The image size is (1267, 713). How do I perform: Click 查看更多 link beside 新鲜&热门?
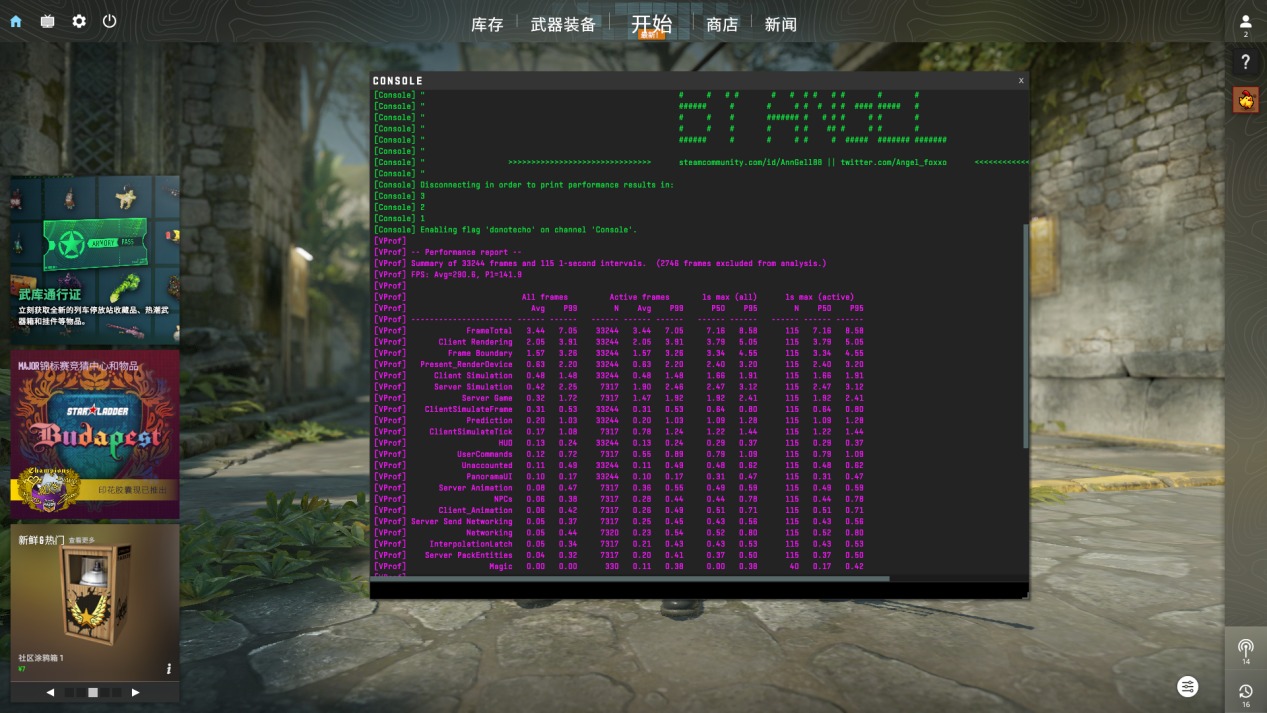[x=81, y=540]
